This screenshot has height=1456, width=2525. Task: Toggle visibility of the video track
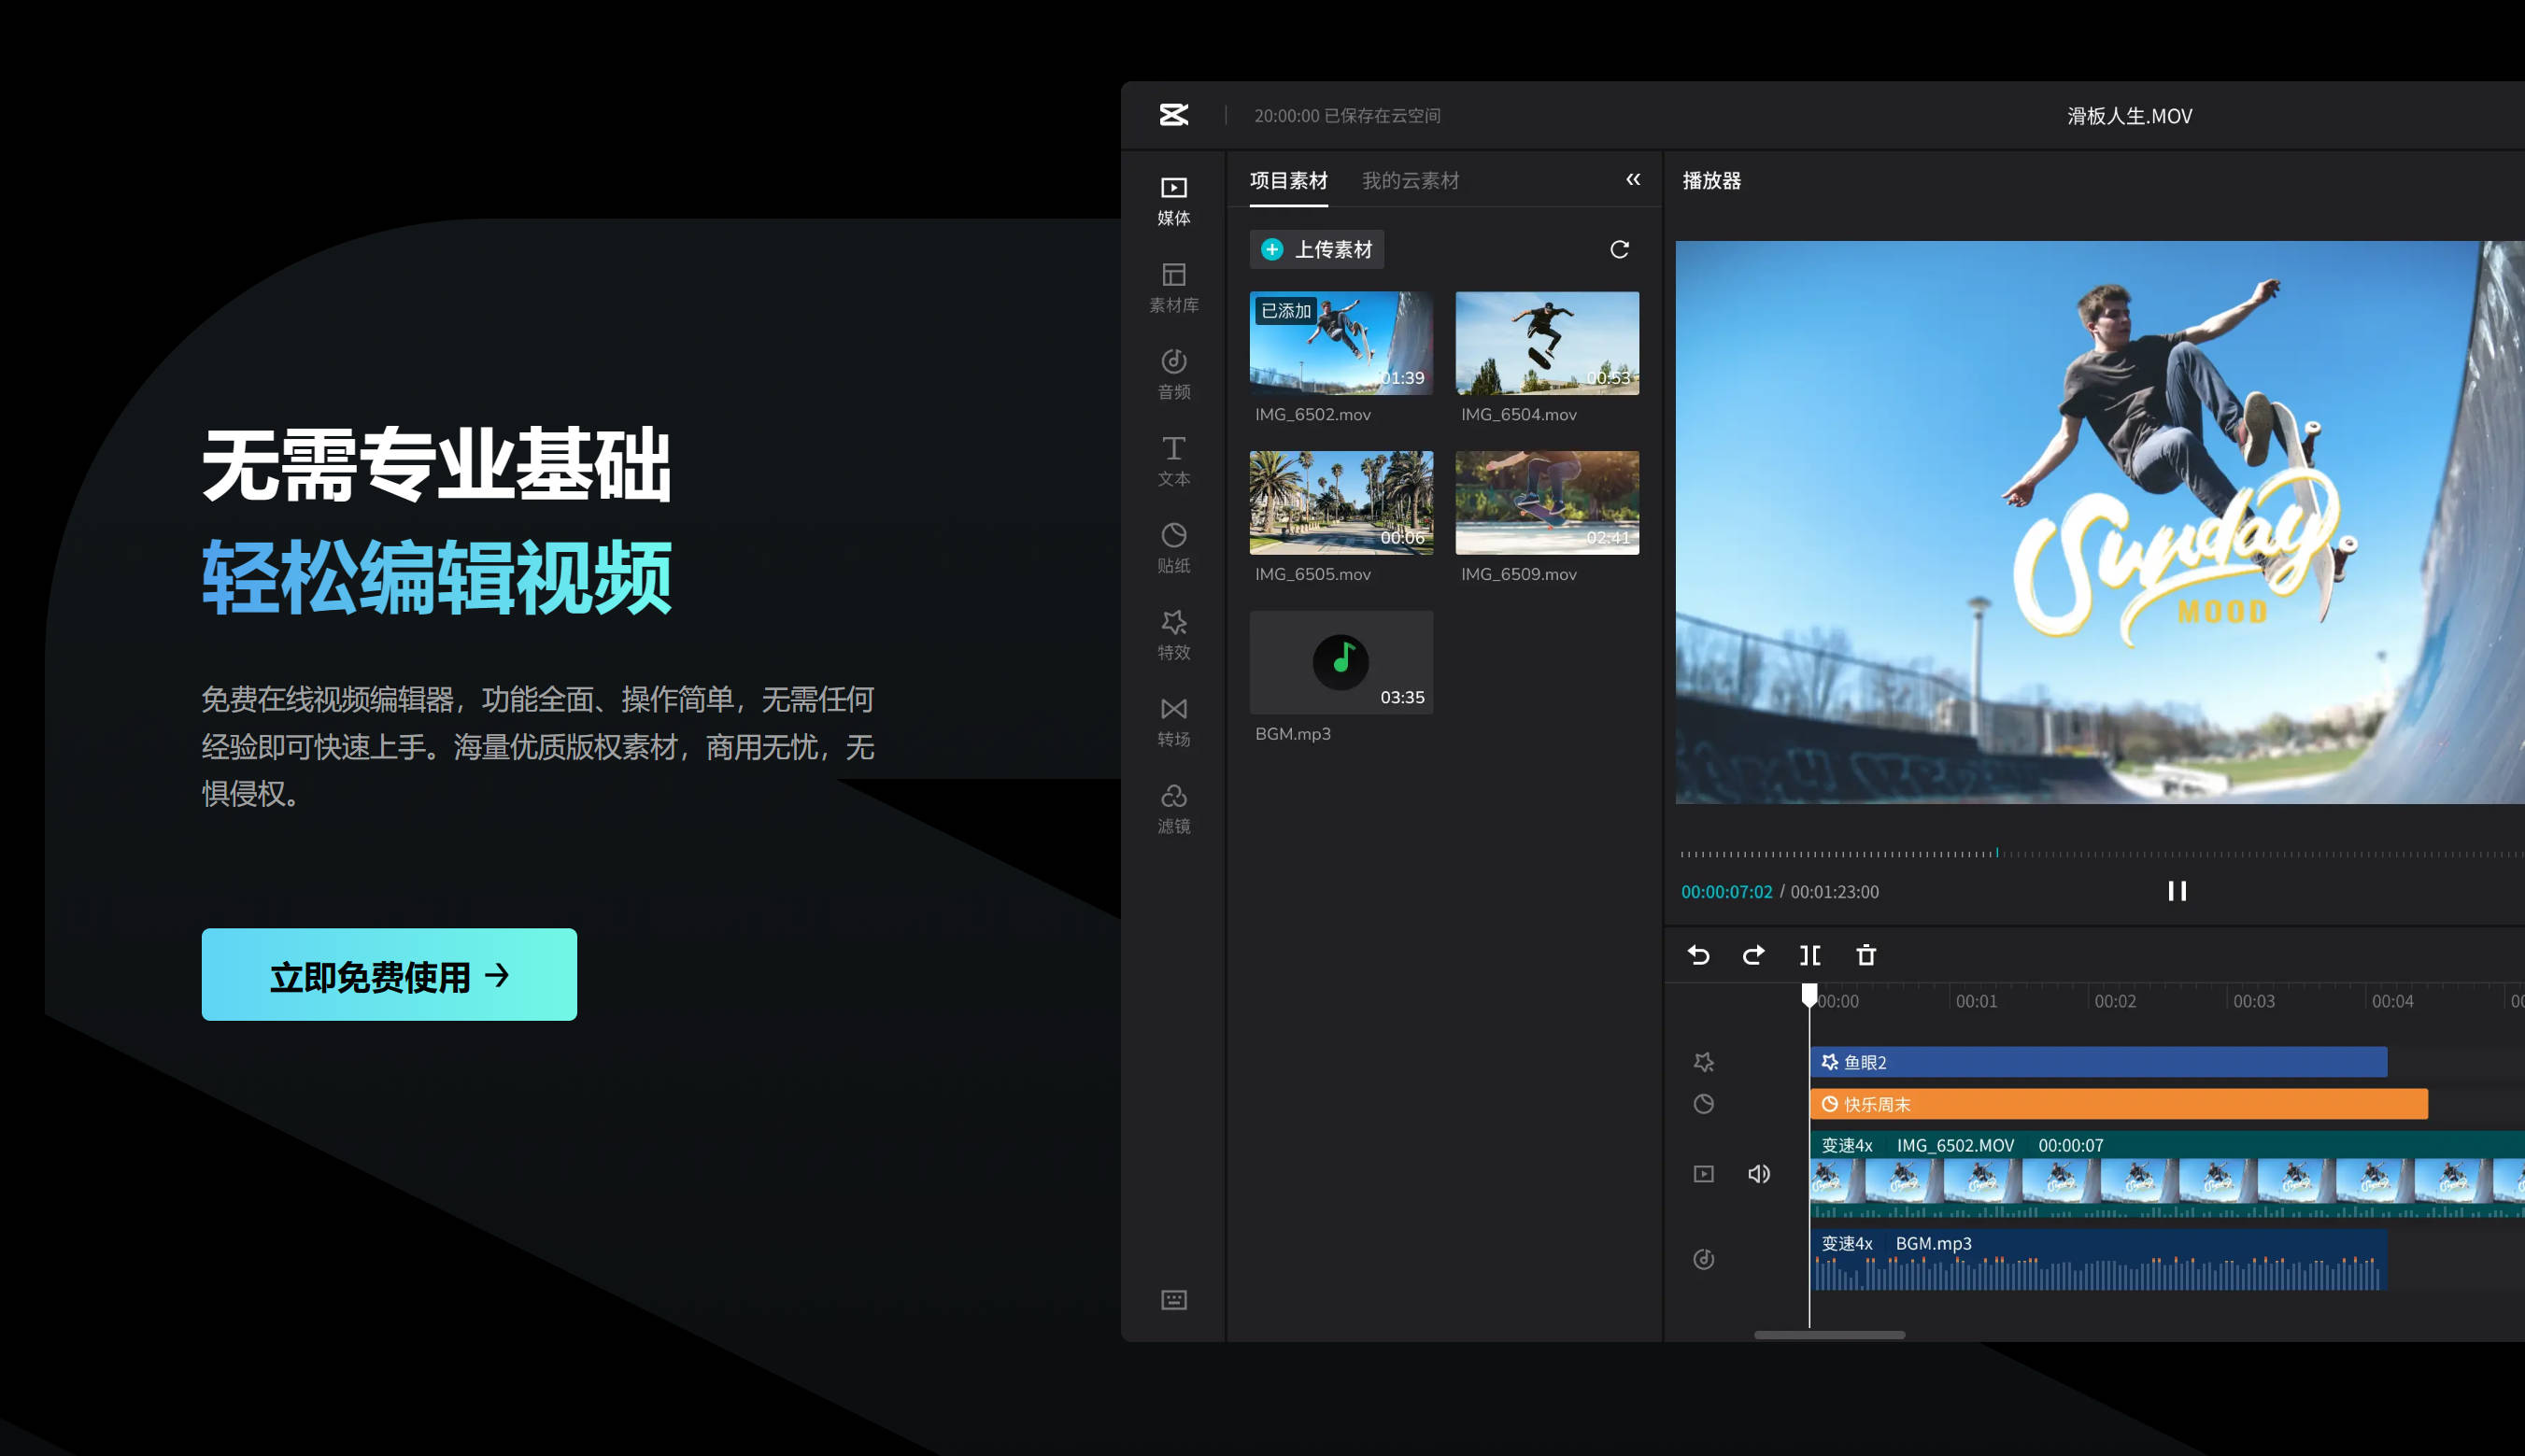(x=1704, y=1174)
